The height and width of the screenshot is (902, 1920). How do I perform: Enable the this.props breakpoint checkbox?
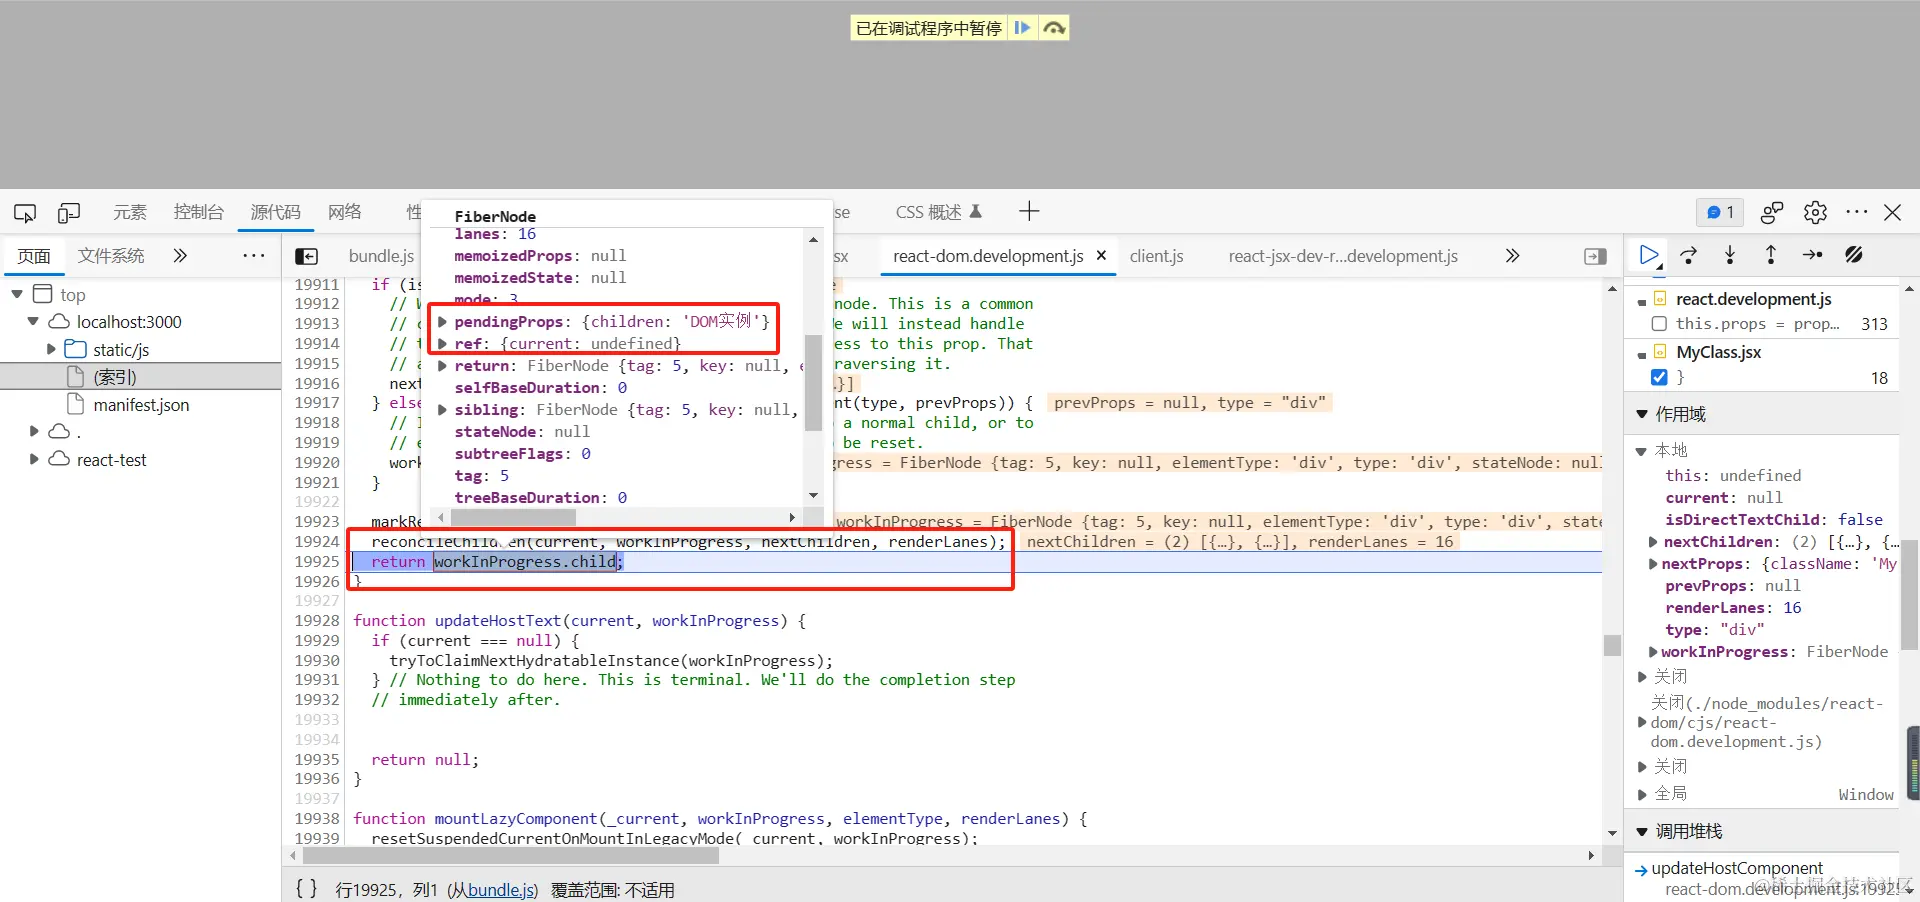pos(1659,324)
